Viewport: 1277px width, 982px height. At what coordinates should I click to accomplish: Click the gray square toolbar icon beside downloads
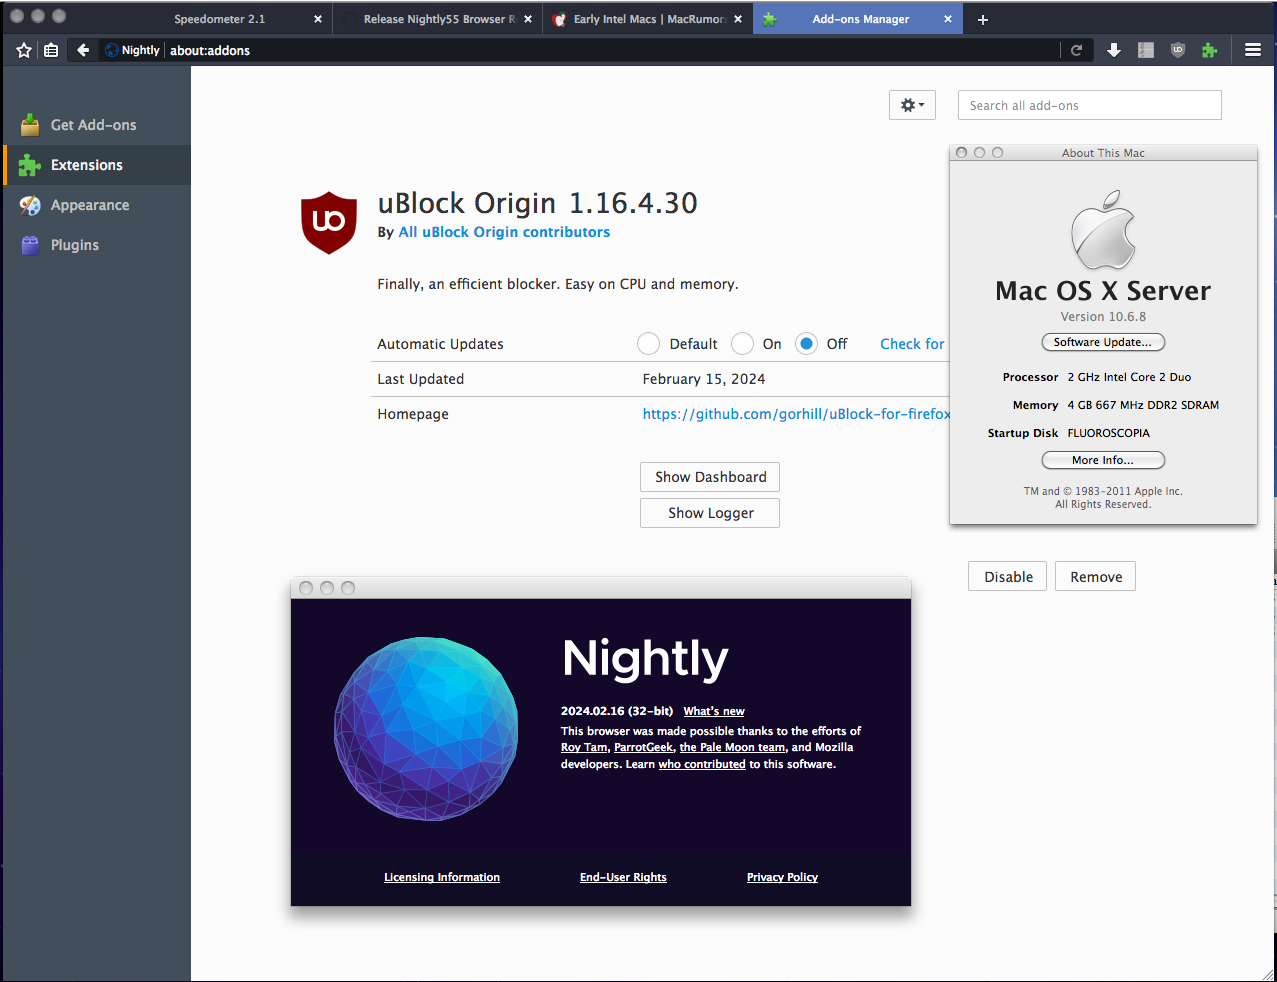tap(1146, 50)
